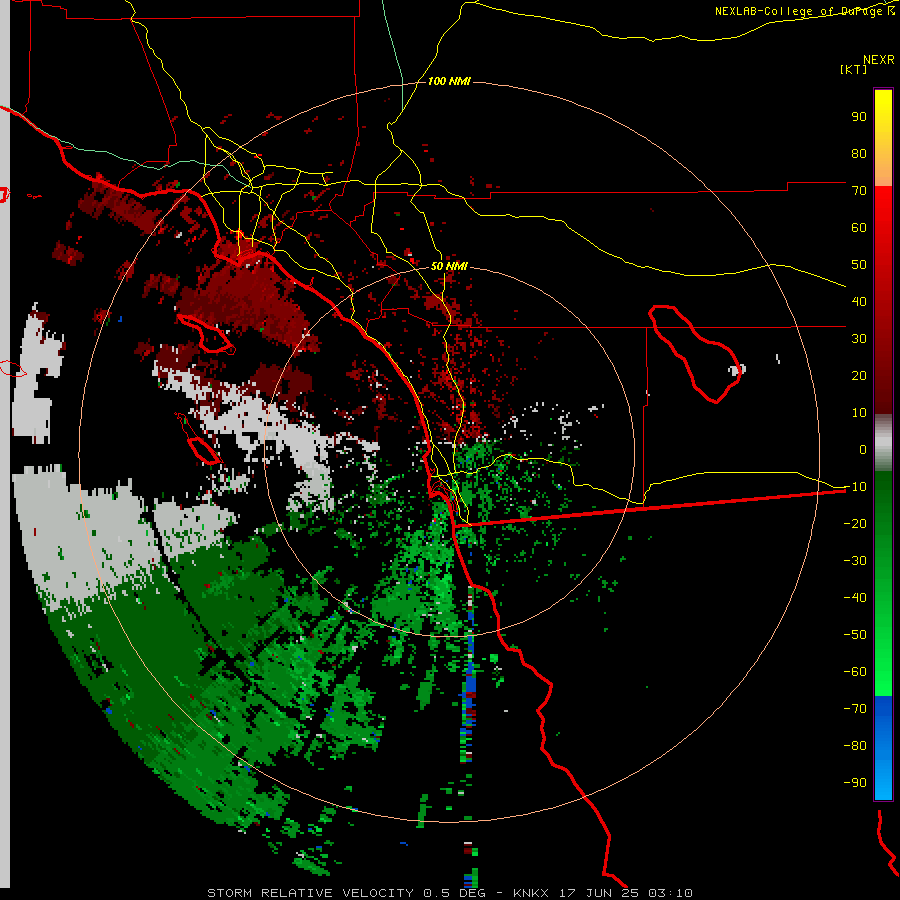This screenshot has height=900, width=900.
Task: Click the 30 knot tick label on scale
Action: (859, 339)
